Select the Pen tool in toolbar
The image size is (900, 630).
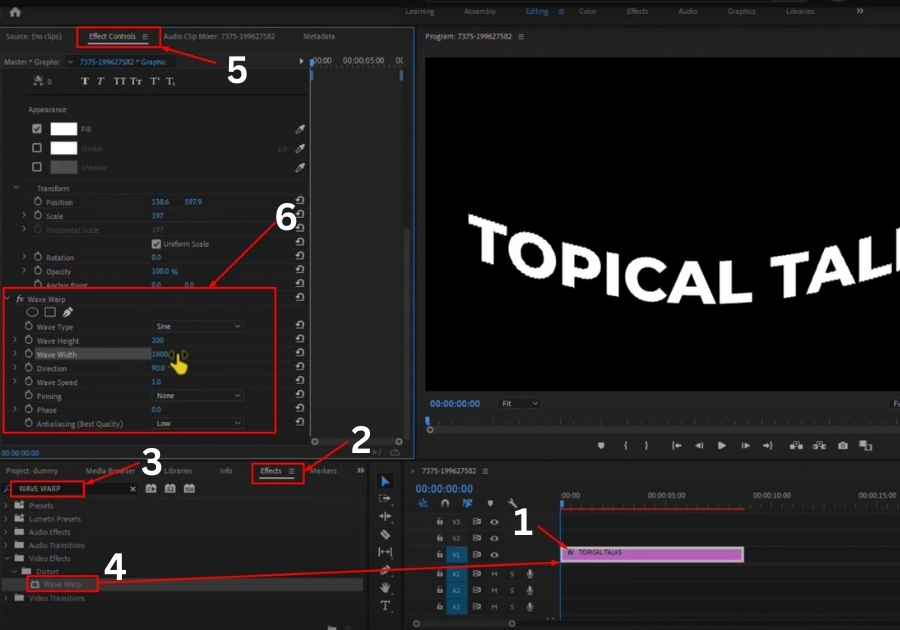coord(385,570)
